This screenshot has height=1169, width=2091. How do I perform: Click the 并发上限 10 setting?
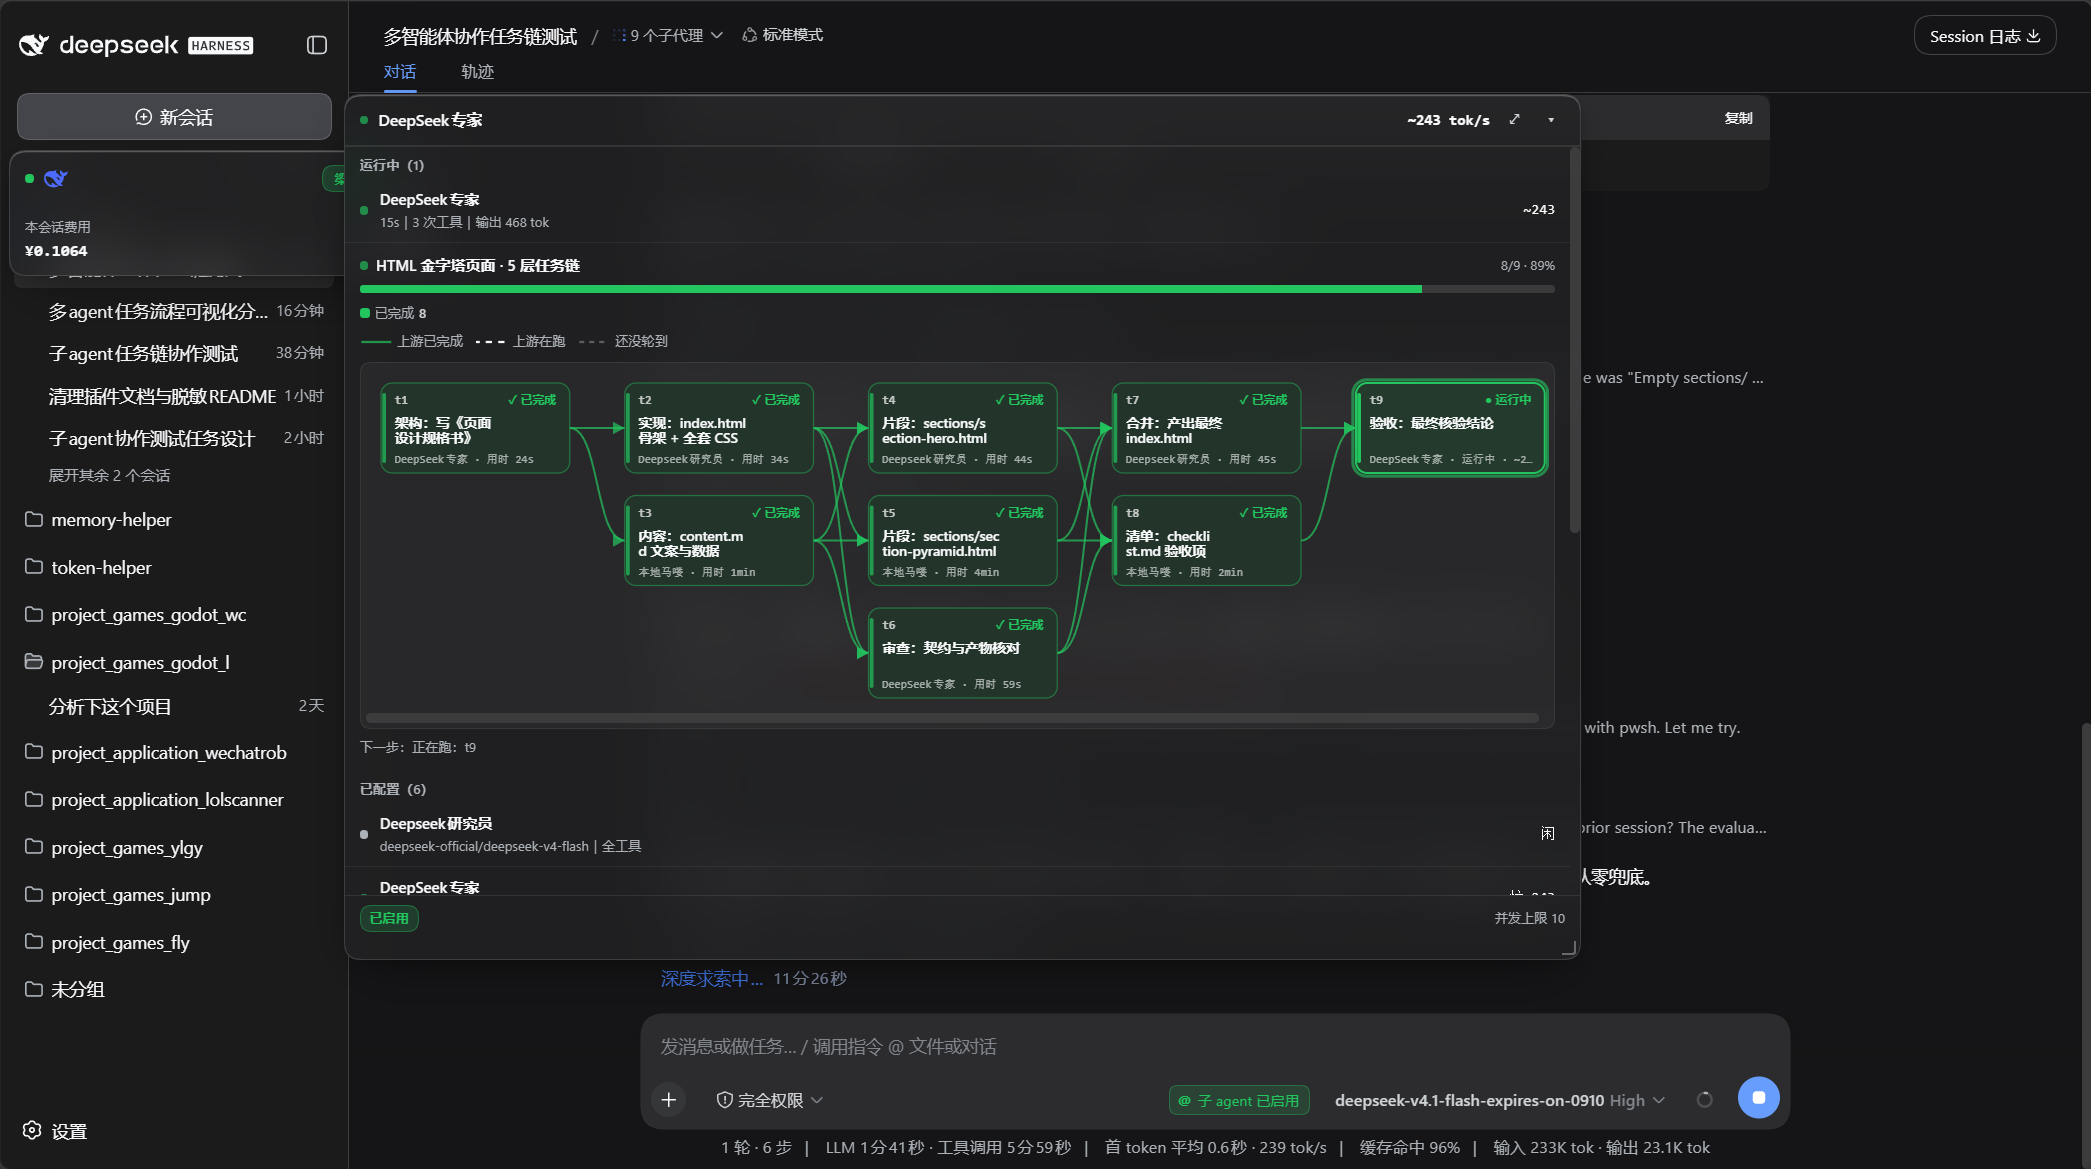1530,918
